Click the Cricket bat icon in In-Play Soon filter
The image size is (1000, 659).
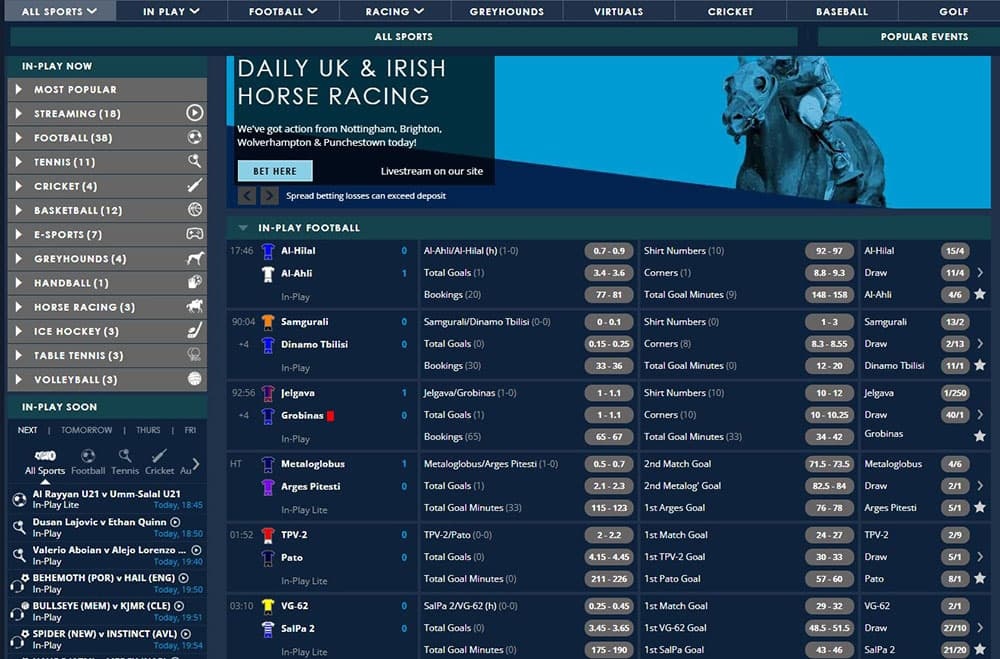click(159, 456)
